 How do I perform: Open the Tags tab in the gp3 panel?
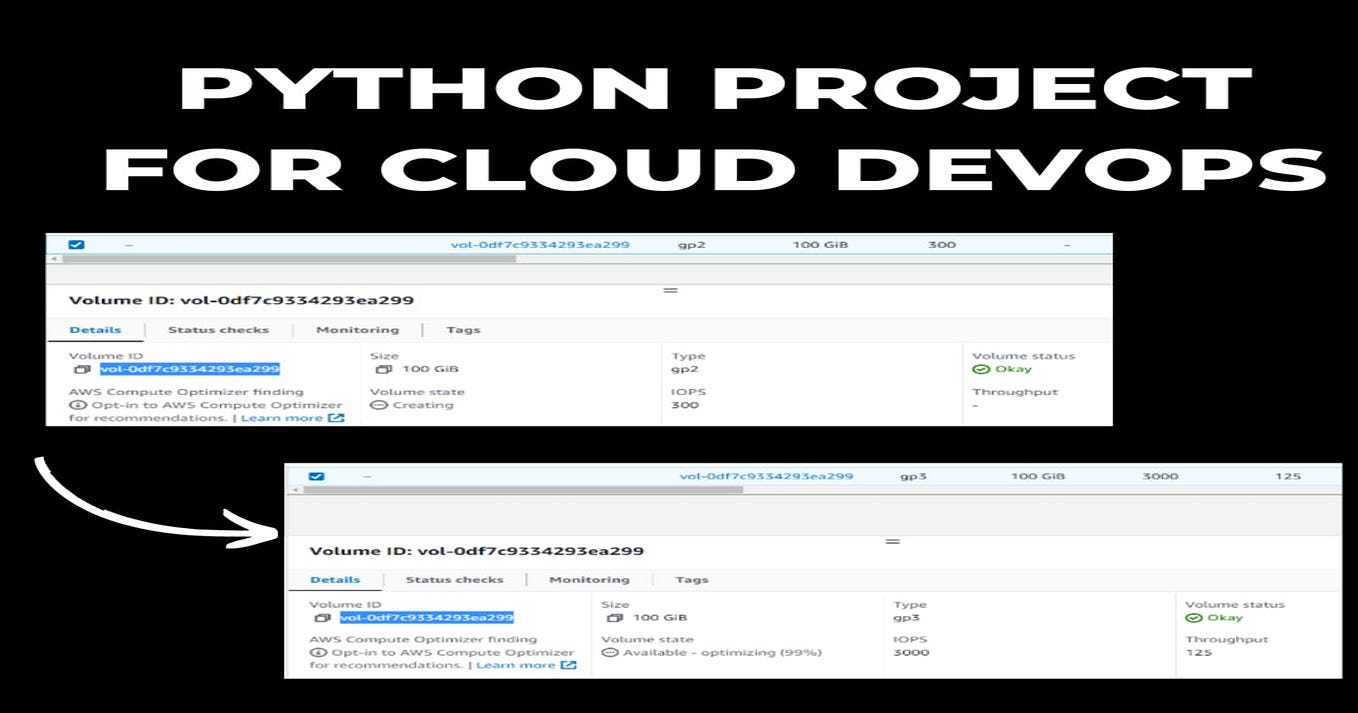coord(690,578)
